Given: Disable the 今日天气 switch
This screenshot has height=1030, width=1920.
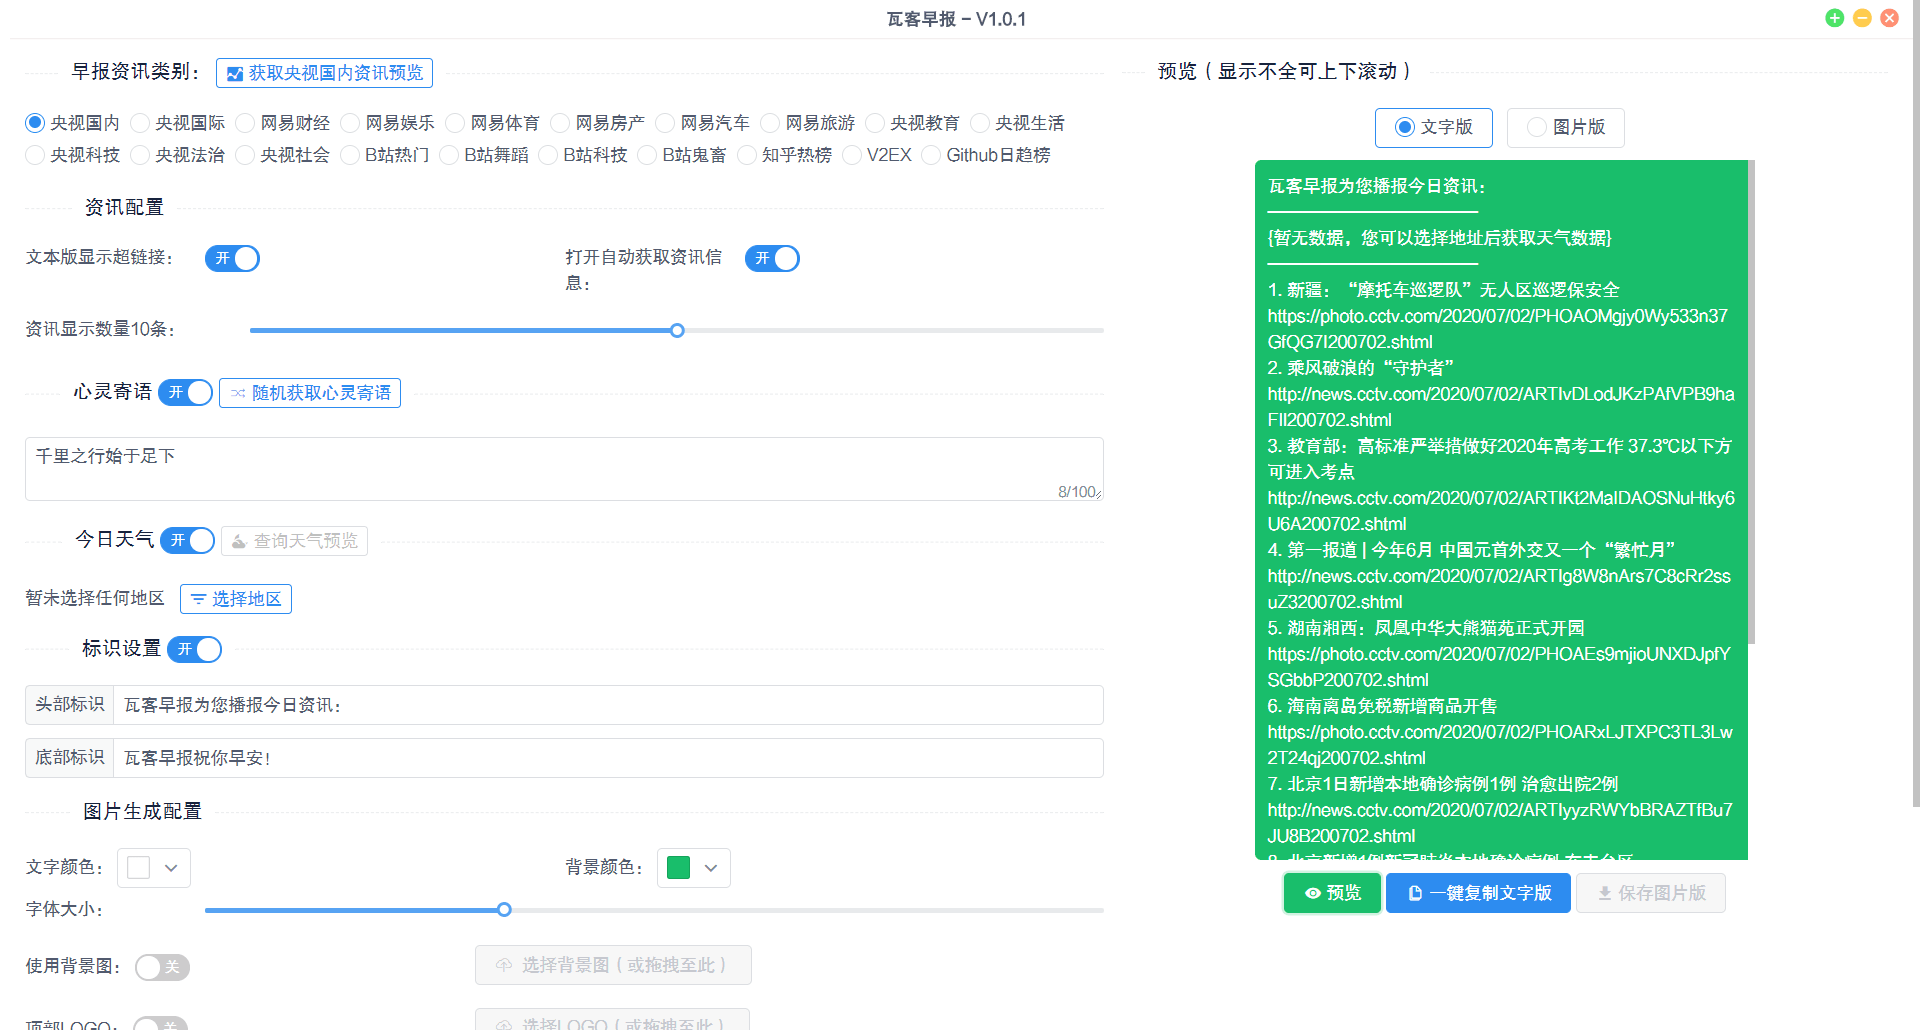Looking at the screenshot, I should pyautogui.click(x=188, y=540).
